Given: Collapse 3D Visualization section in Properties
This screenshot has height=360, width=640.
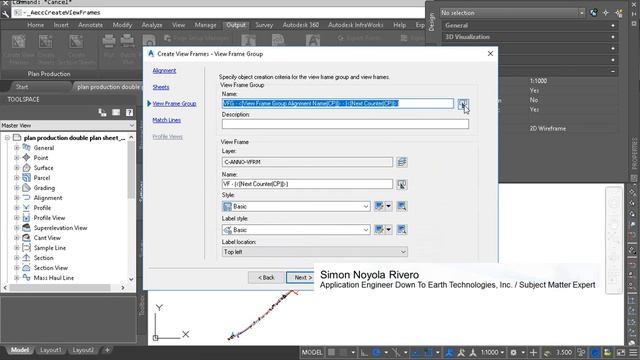Looking at the screenshot, I should [x=613, y=37].
